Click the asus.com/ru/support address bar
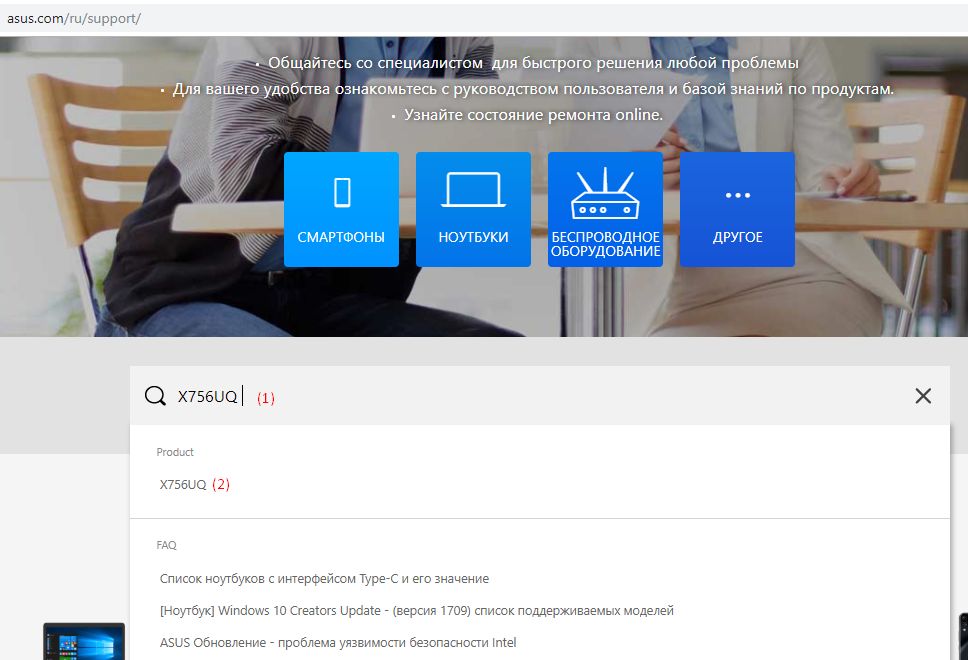This screenshot has height=660, width=968. point(484,19)
